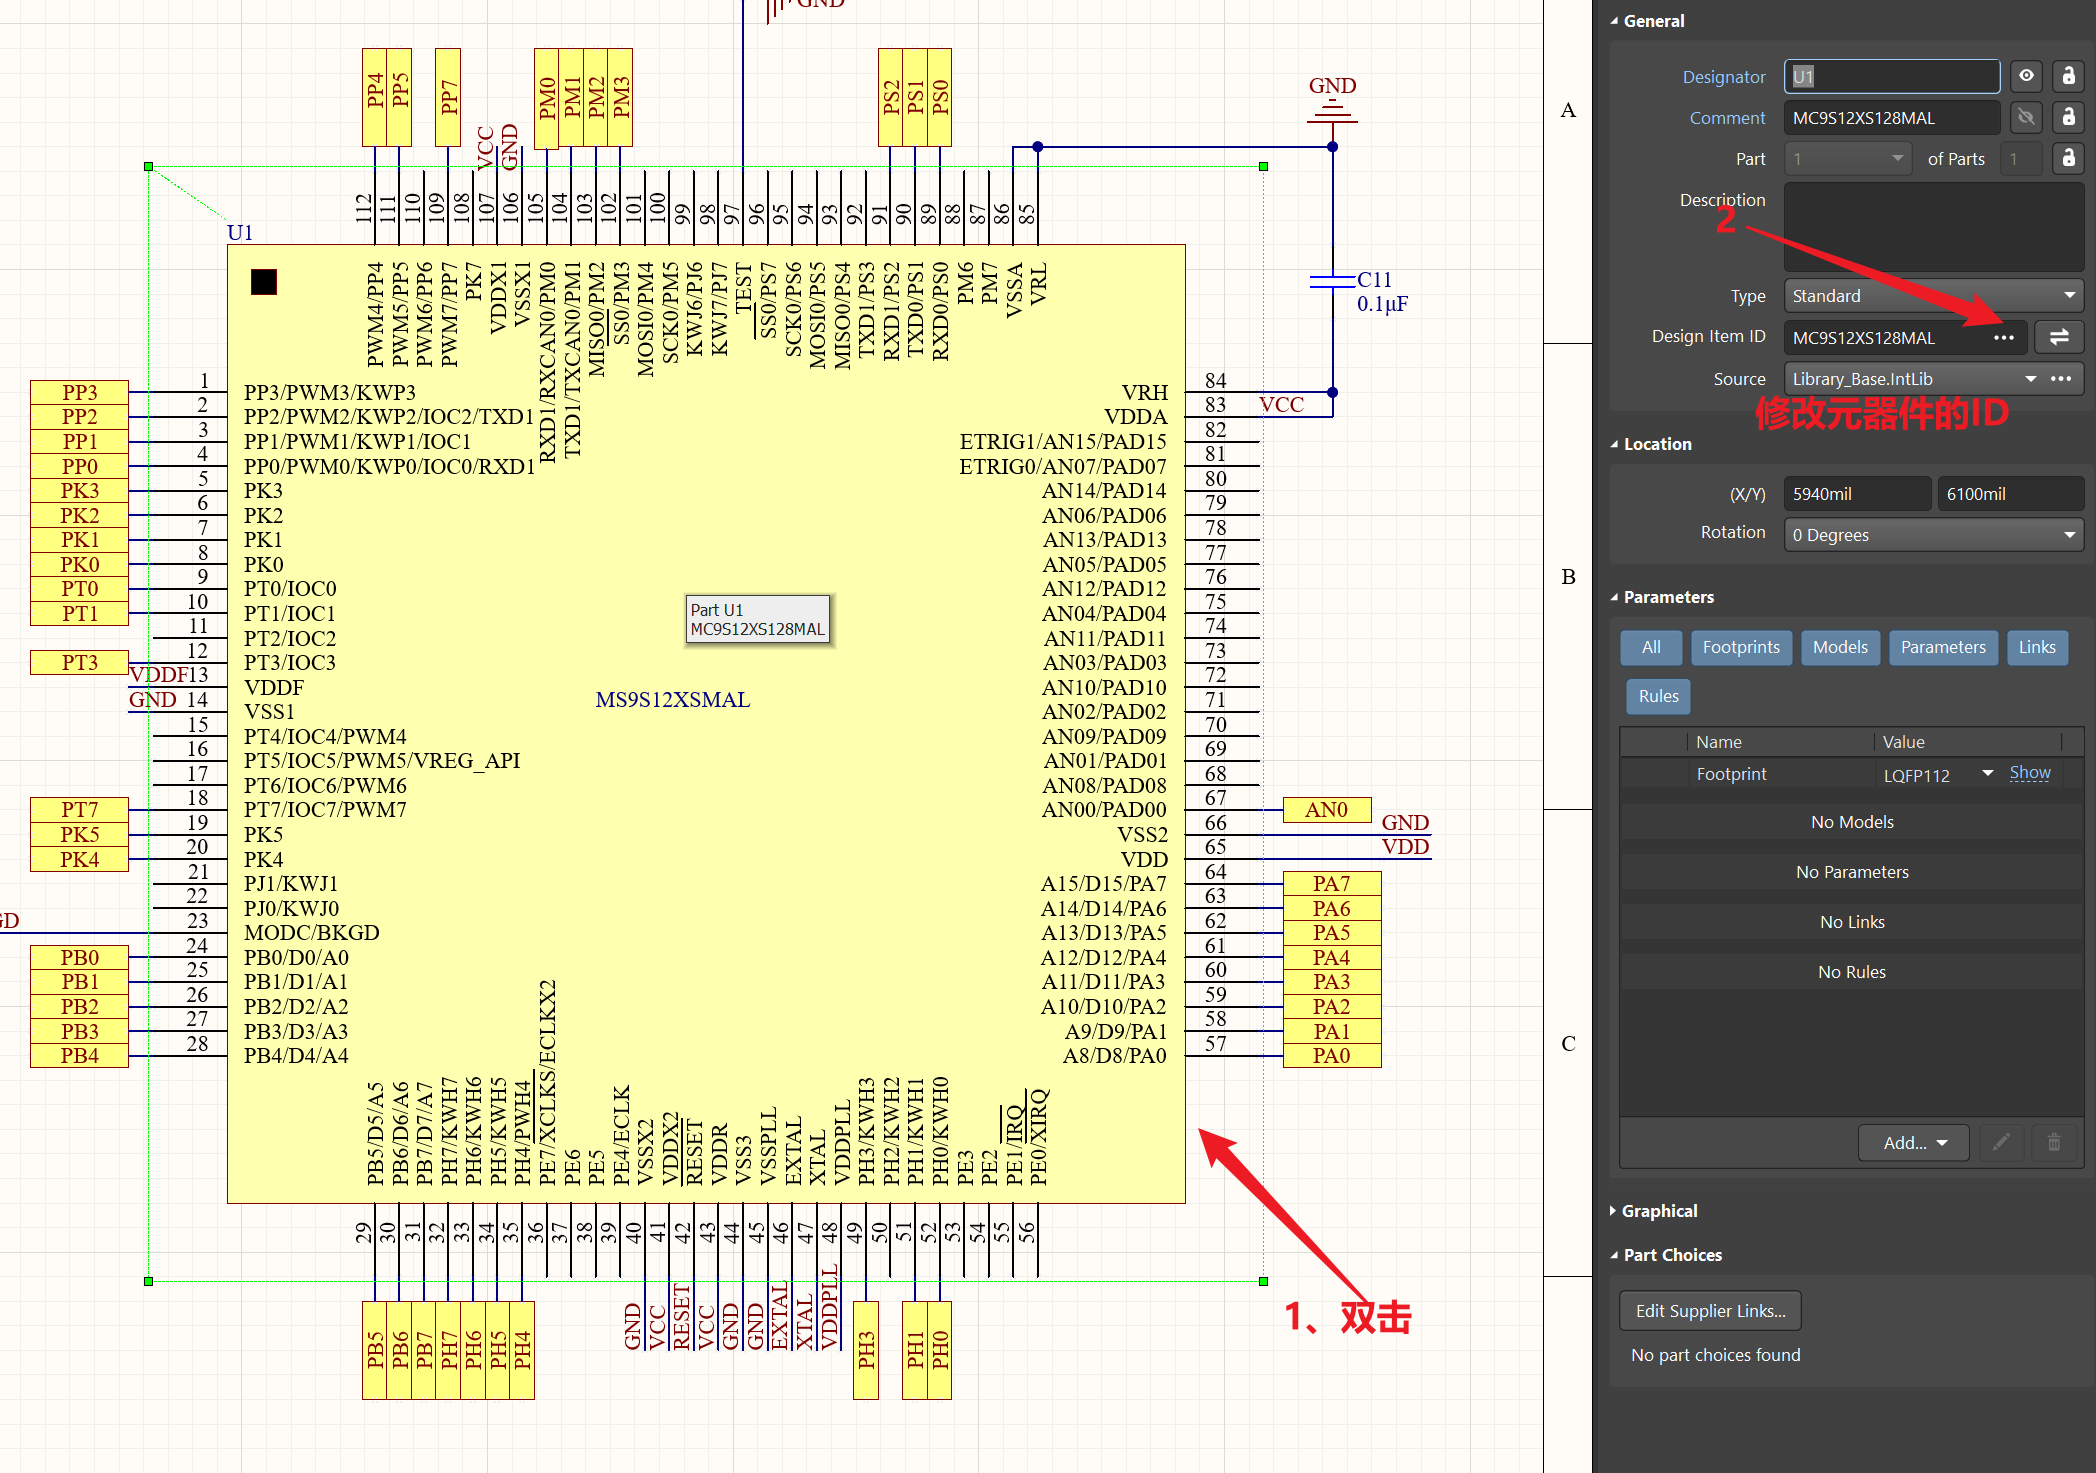Image resolution: width=2096 pixels, height=1473 pixels.
Task: Open Design Item ID browse ellipsis
Action: [x=2003, y=338]
